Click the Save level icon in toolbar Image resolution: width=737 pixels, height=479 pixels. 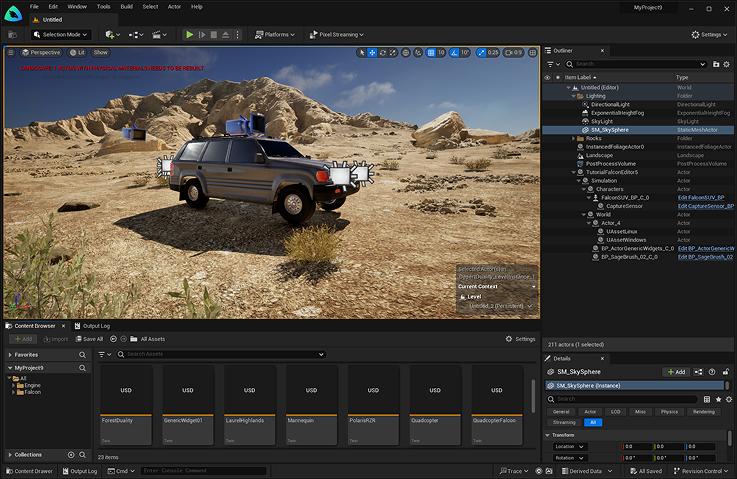[x=13, y=35]
